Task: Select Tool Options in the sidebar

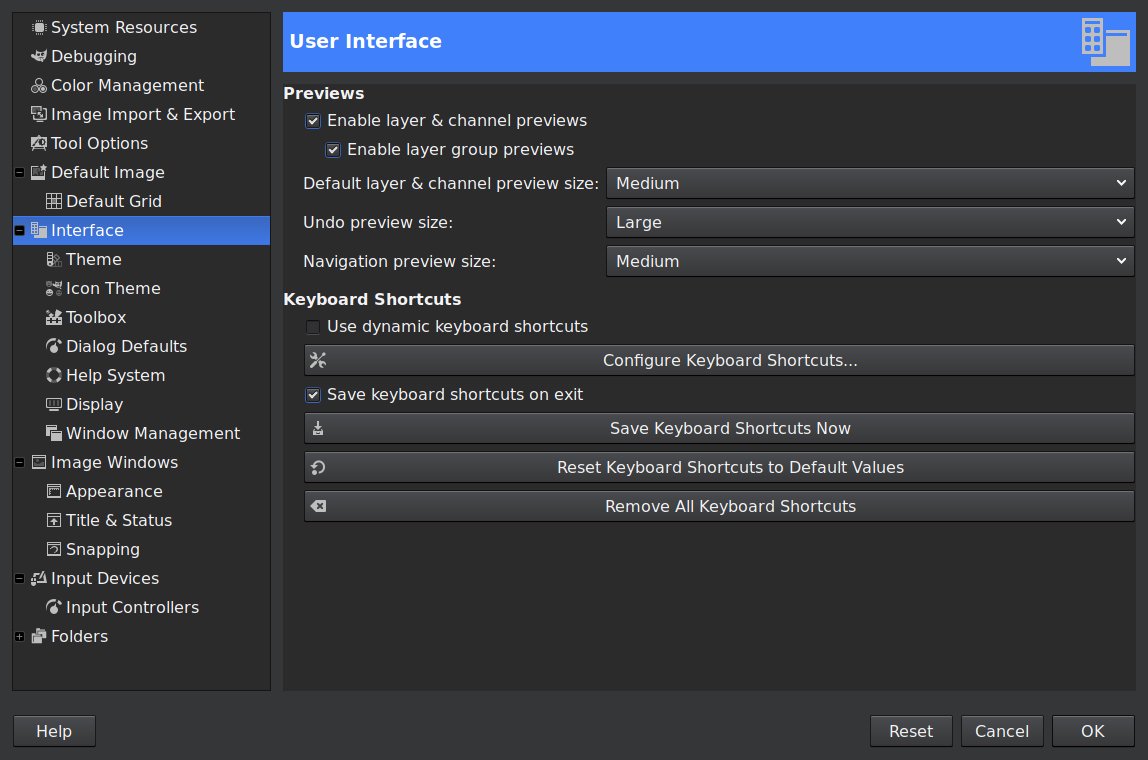Action: click(99, 144)
